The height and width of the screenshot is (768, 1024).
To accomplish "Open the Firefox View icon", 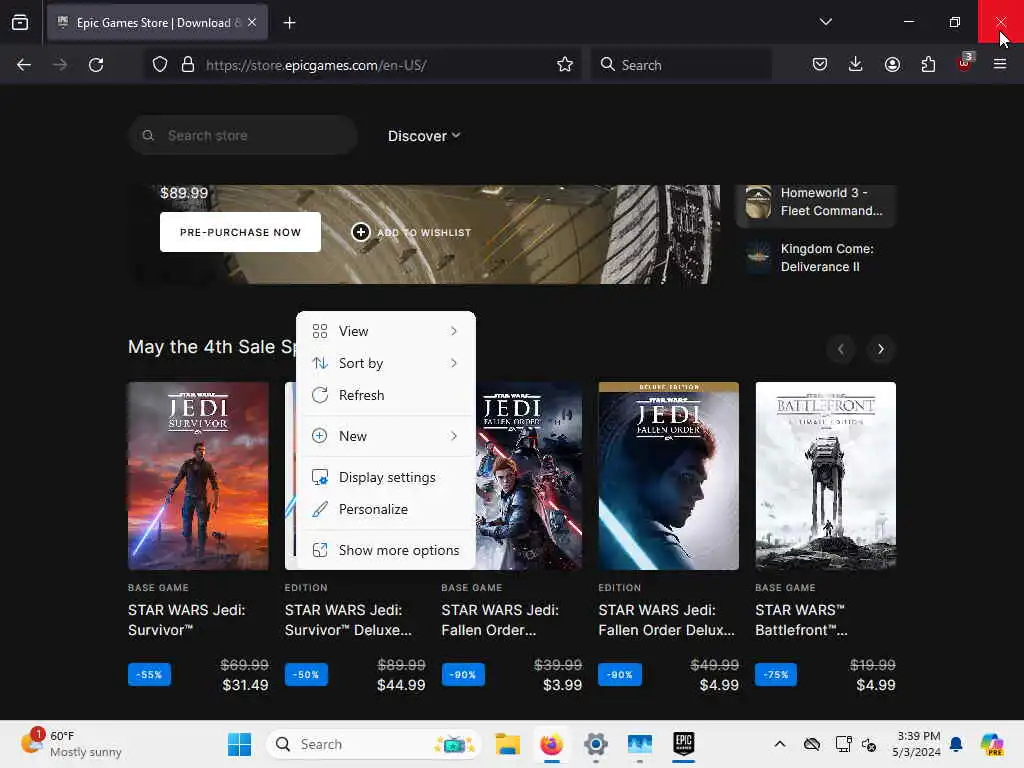I will 20,23.
